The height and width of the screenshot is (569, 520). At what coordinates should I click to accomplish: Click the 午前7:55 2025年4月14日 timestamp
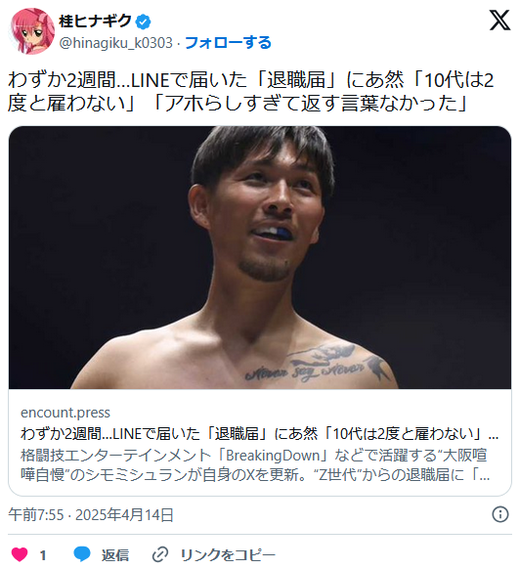pyautogui.click(x=91, y=515)
